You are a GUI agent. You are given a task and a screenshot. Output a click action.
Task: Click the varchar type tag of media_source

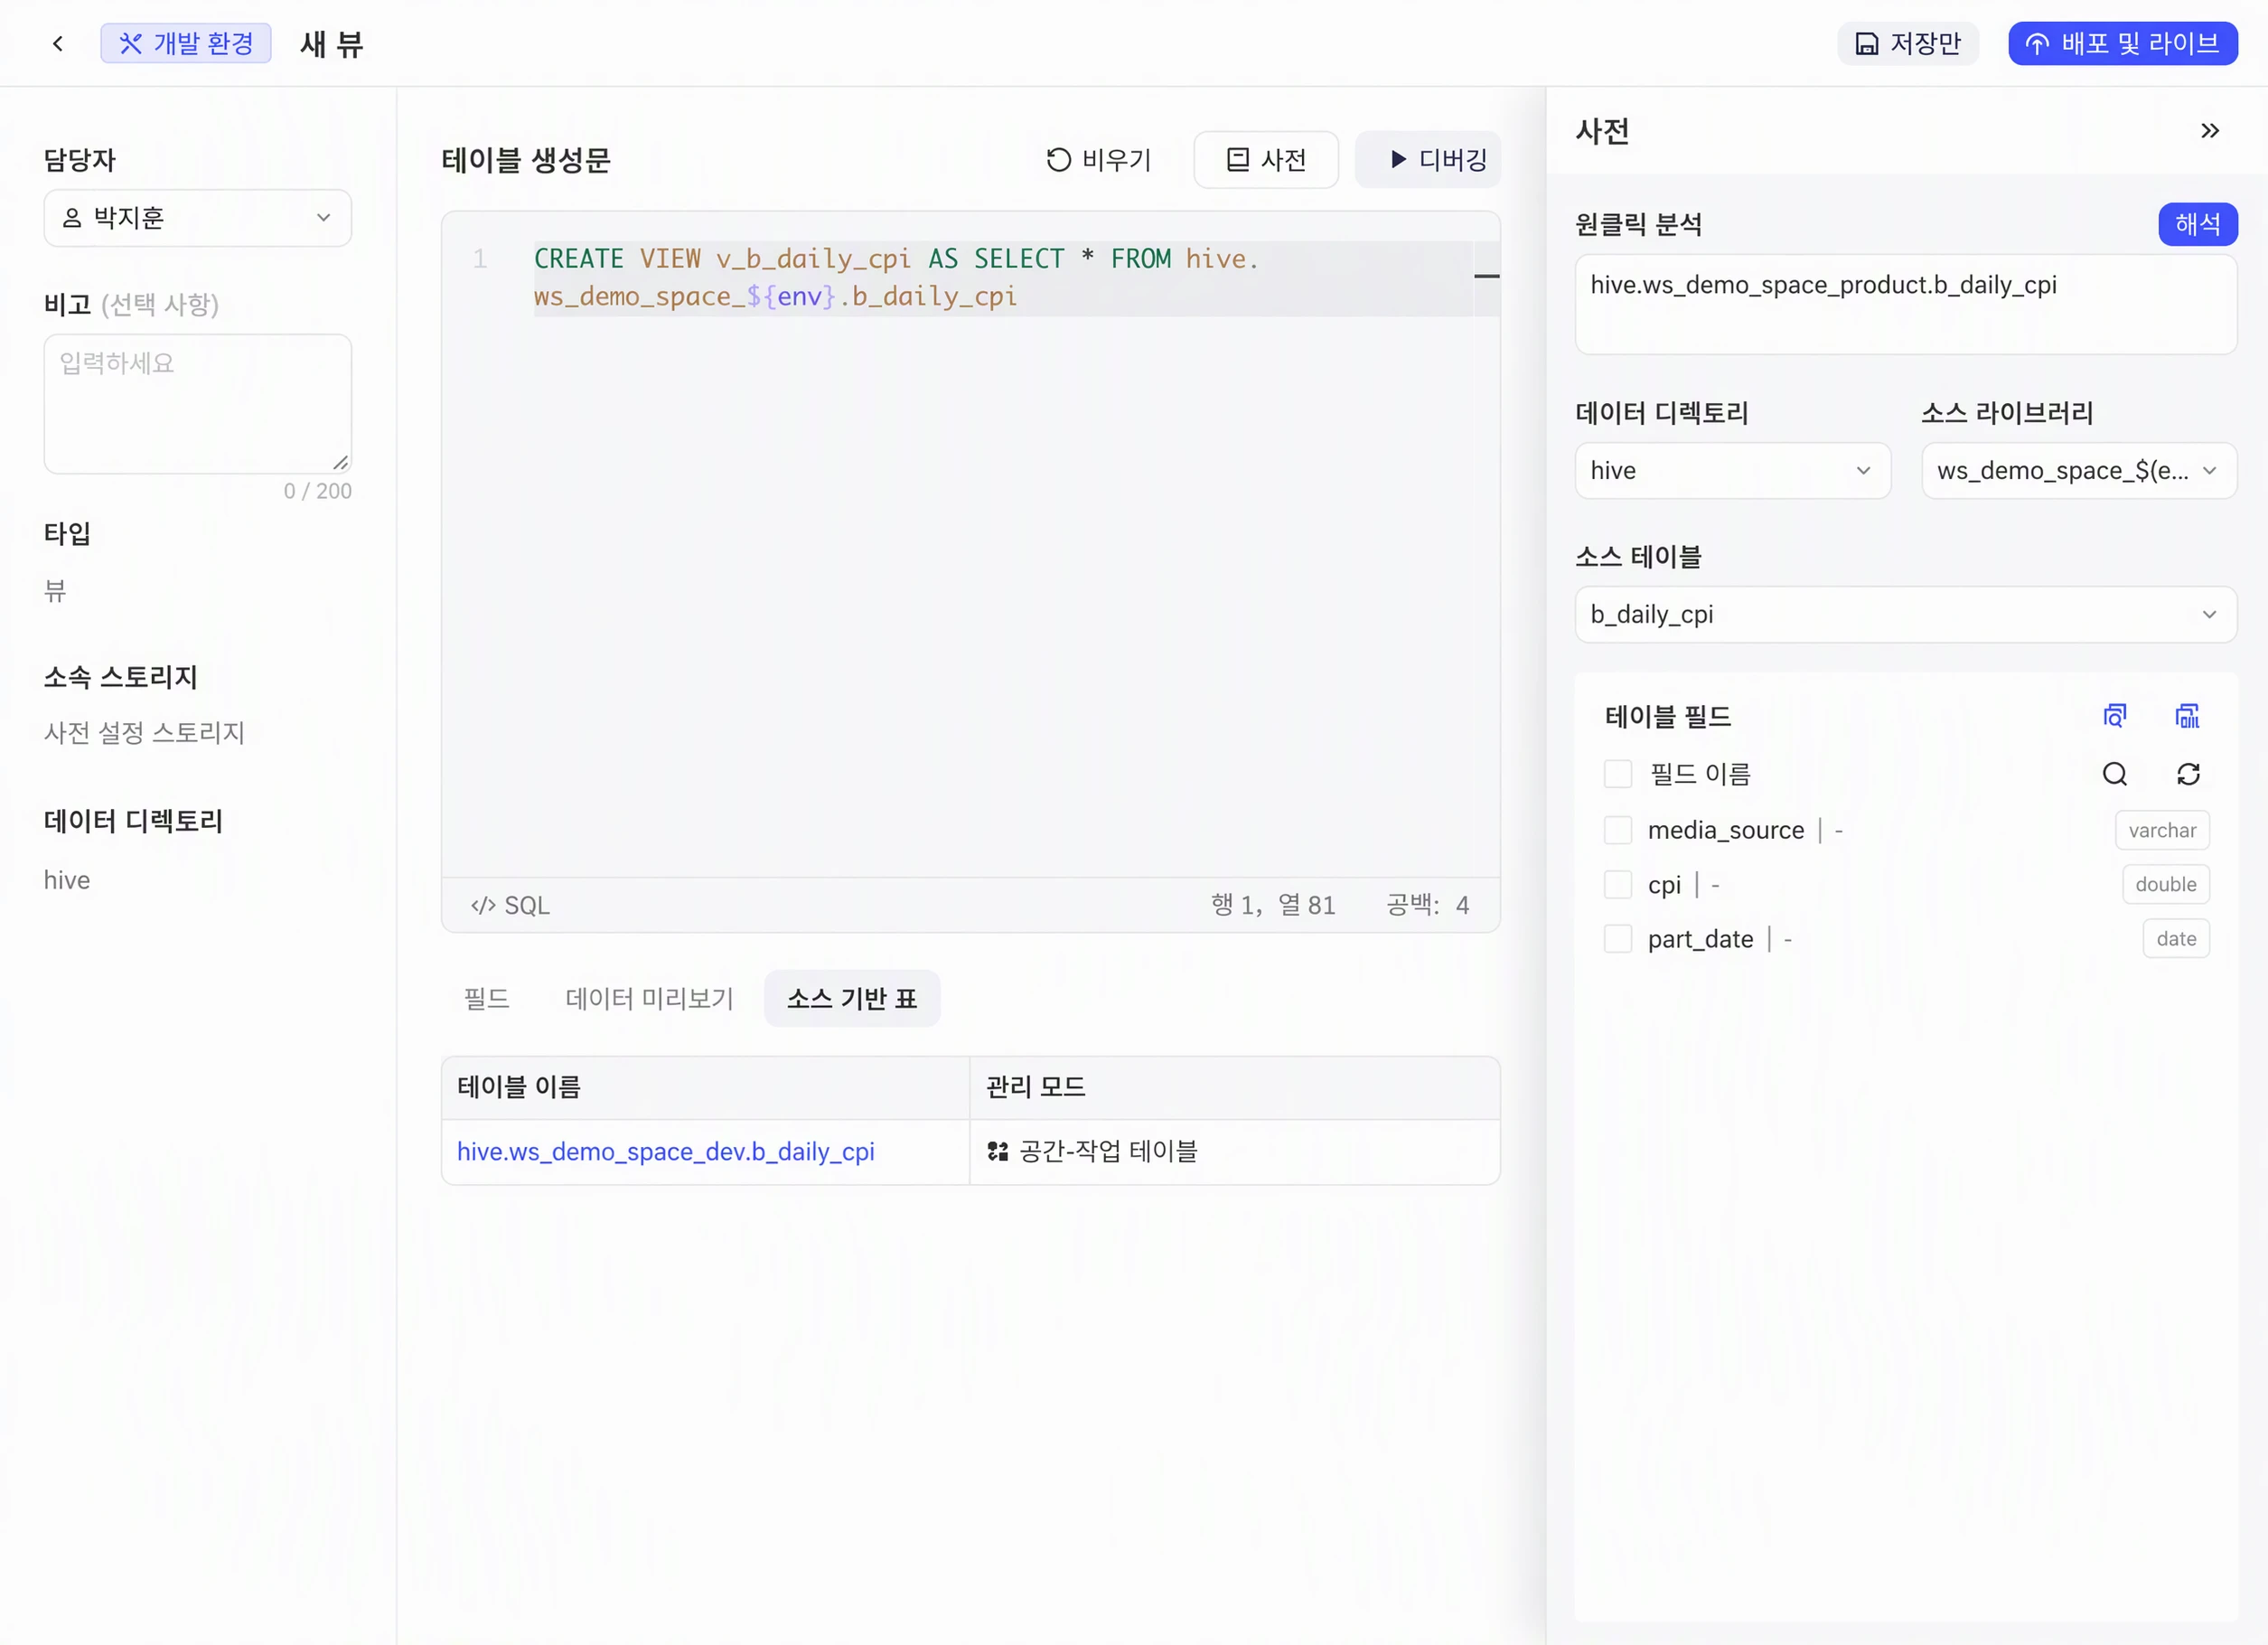pos(2162,830)
